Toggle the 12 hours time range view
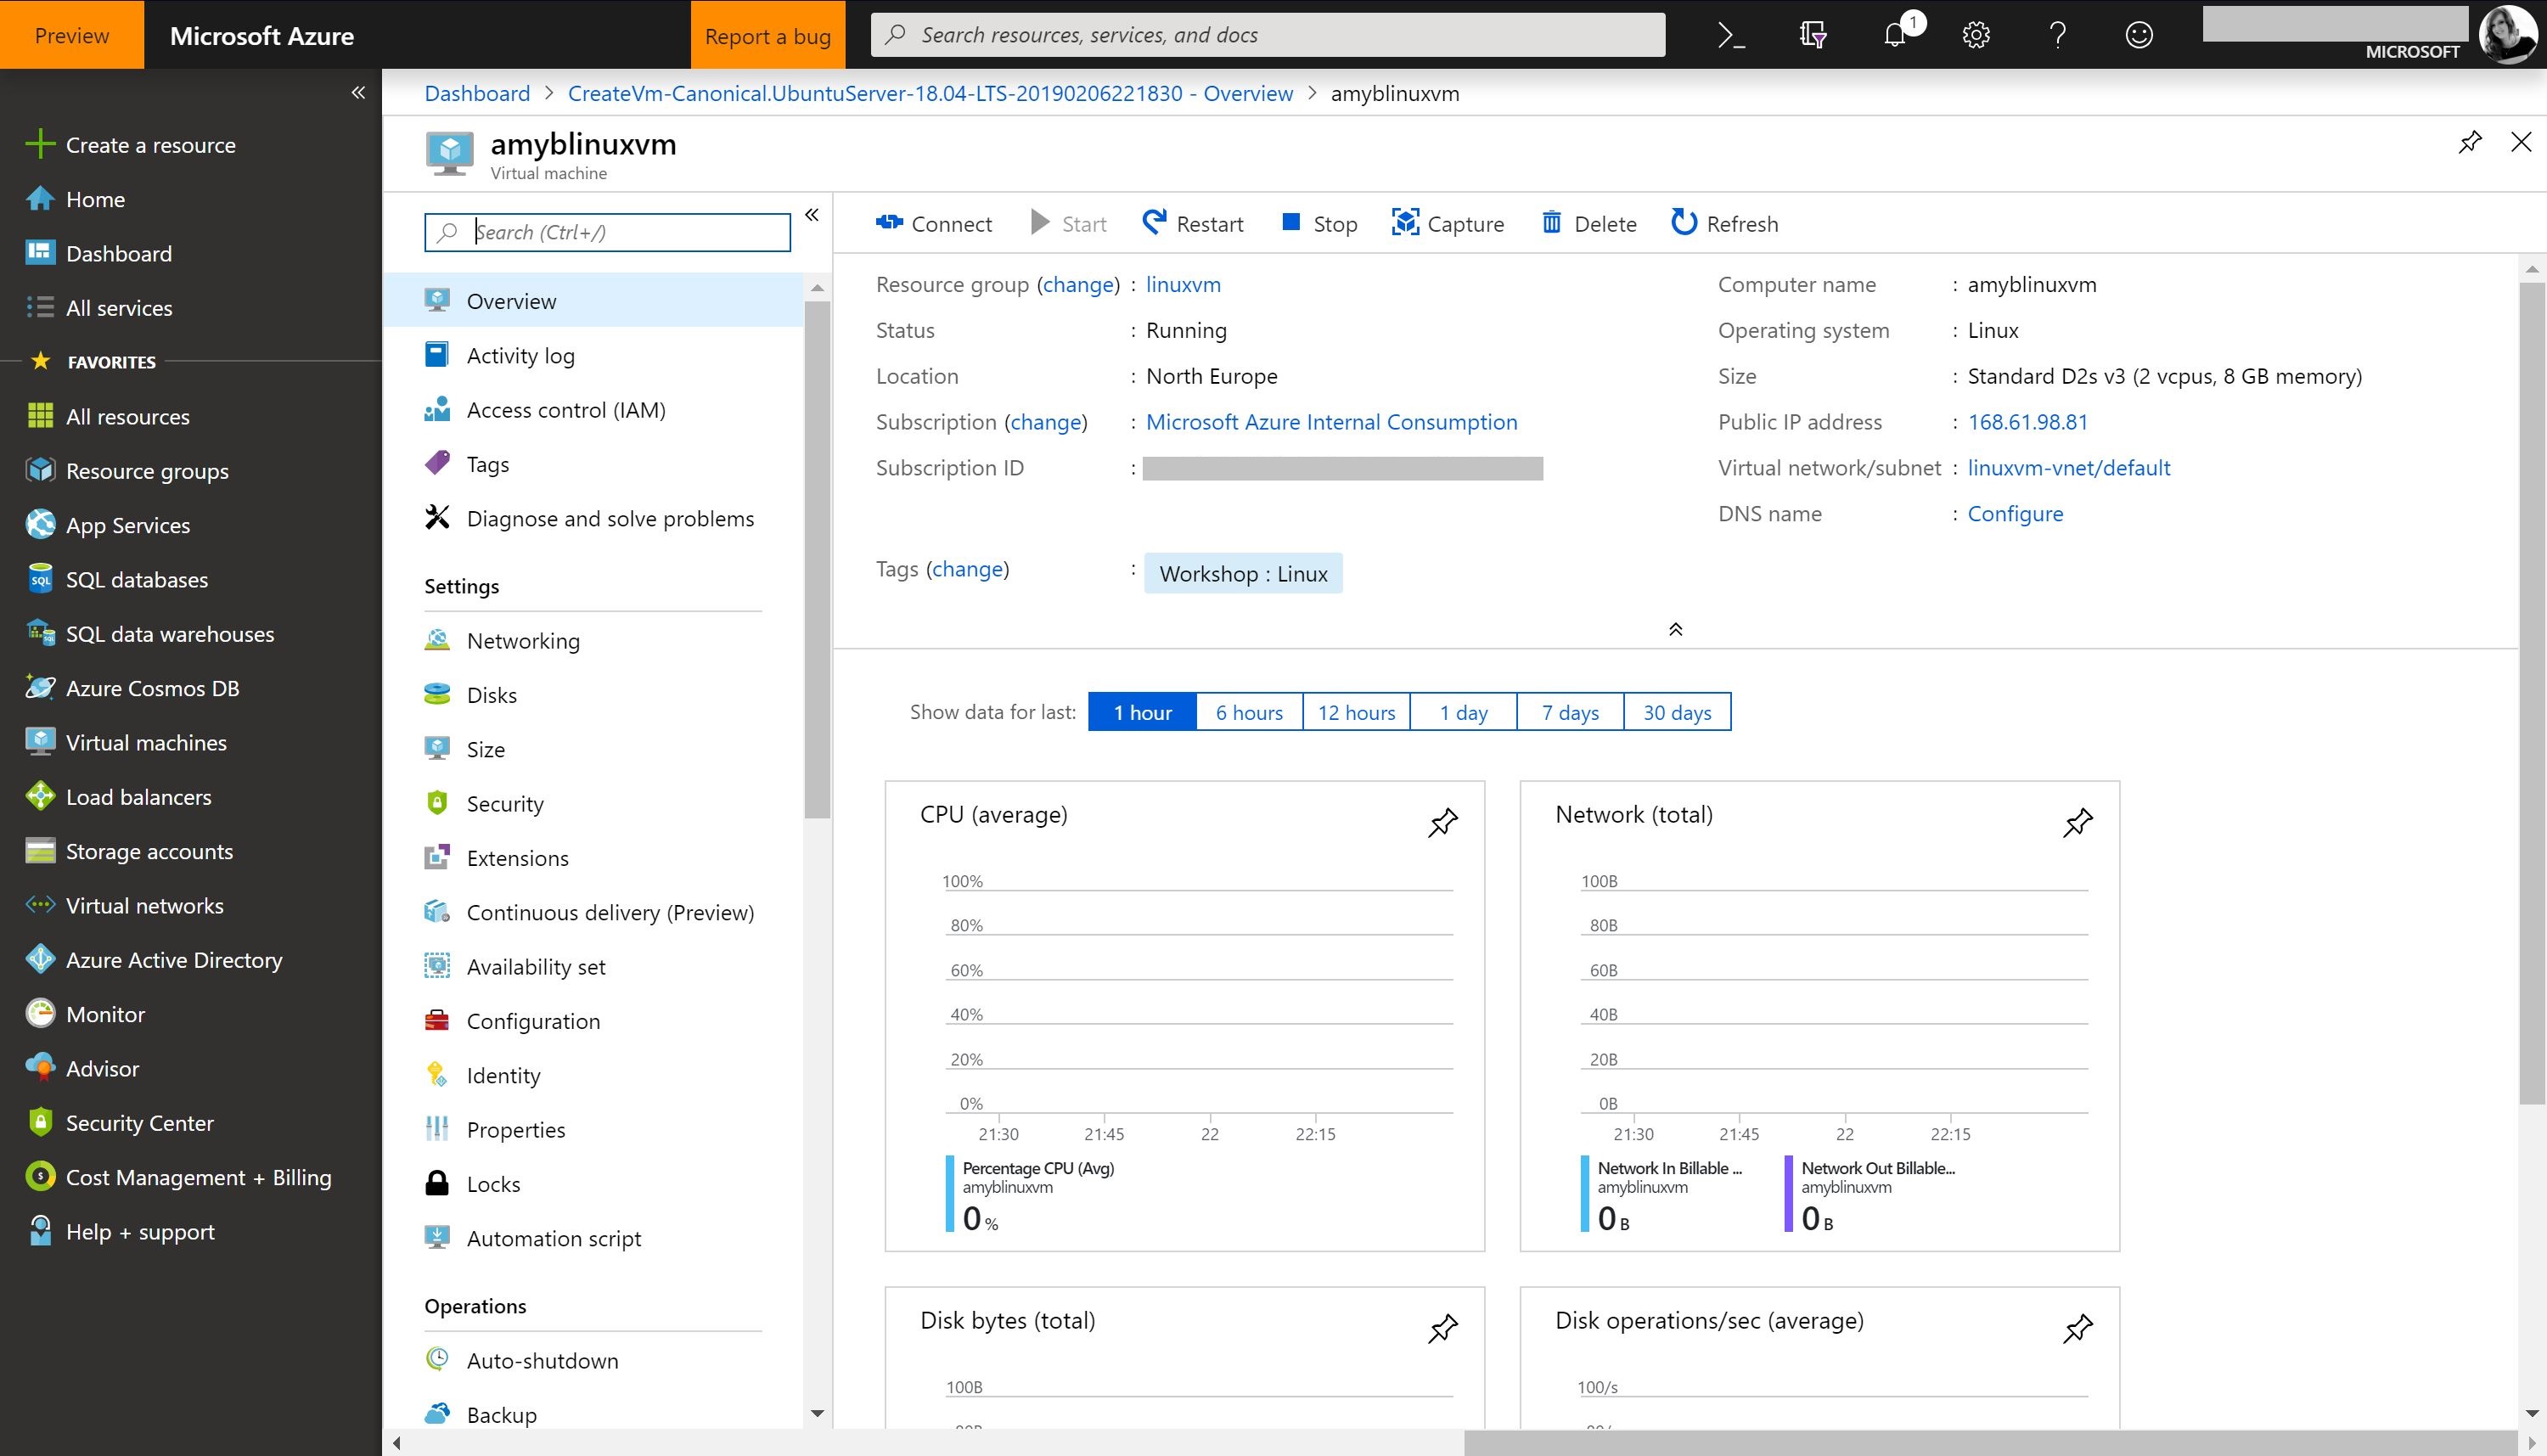The height and width of the screenshot is (1456, 2547). tap(1356, 711)
